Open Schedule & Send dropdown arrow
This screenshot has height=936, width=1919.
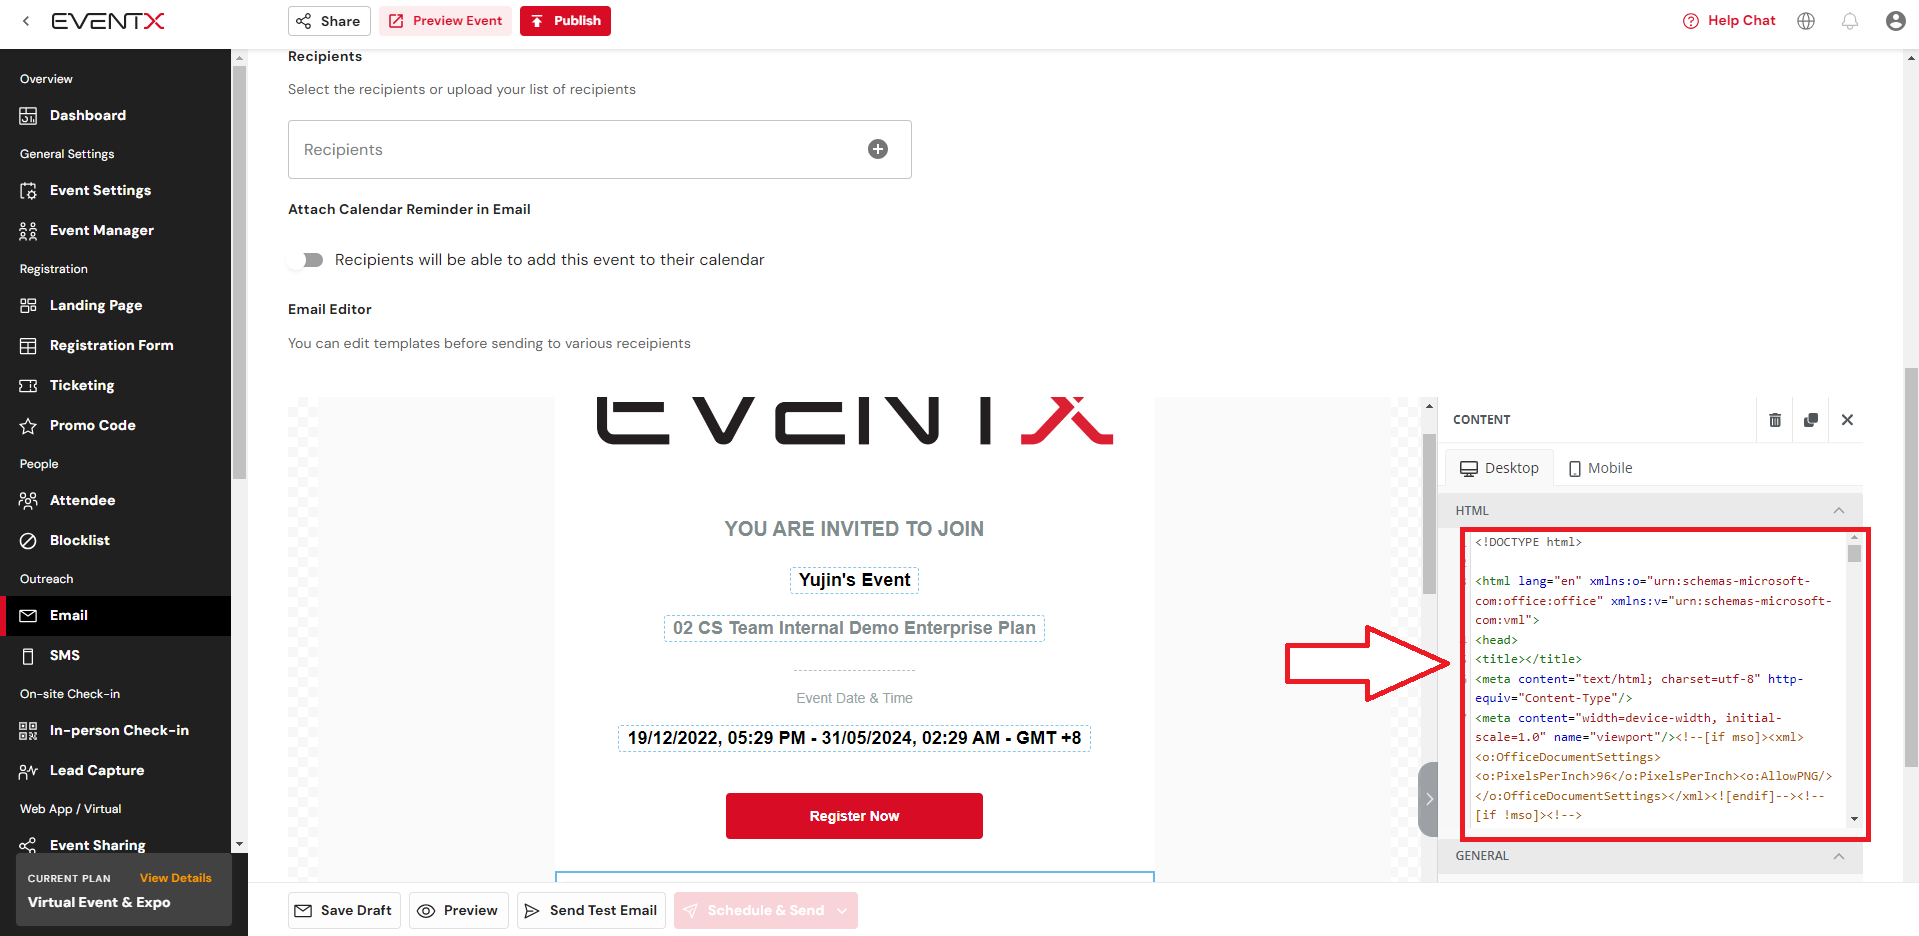coord(842,911)
